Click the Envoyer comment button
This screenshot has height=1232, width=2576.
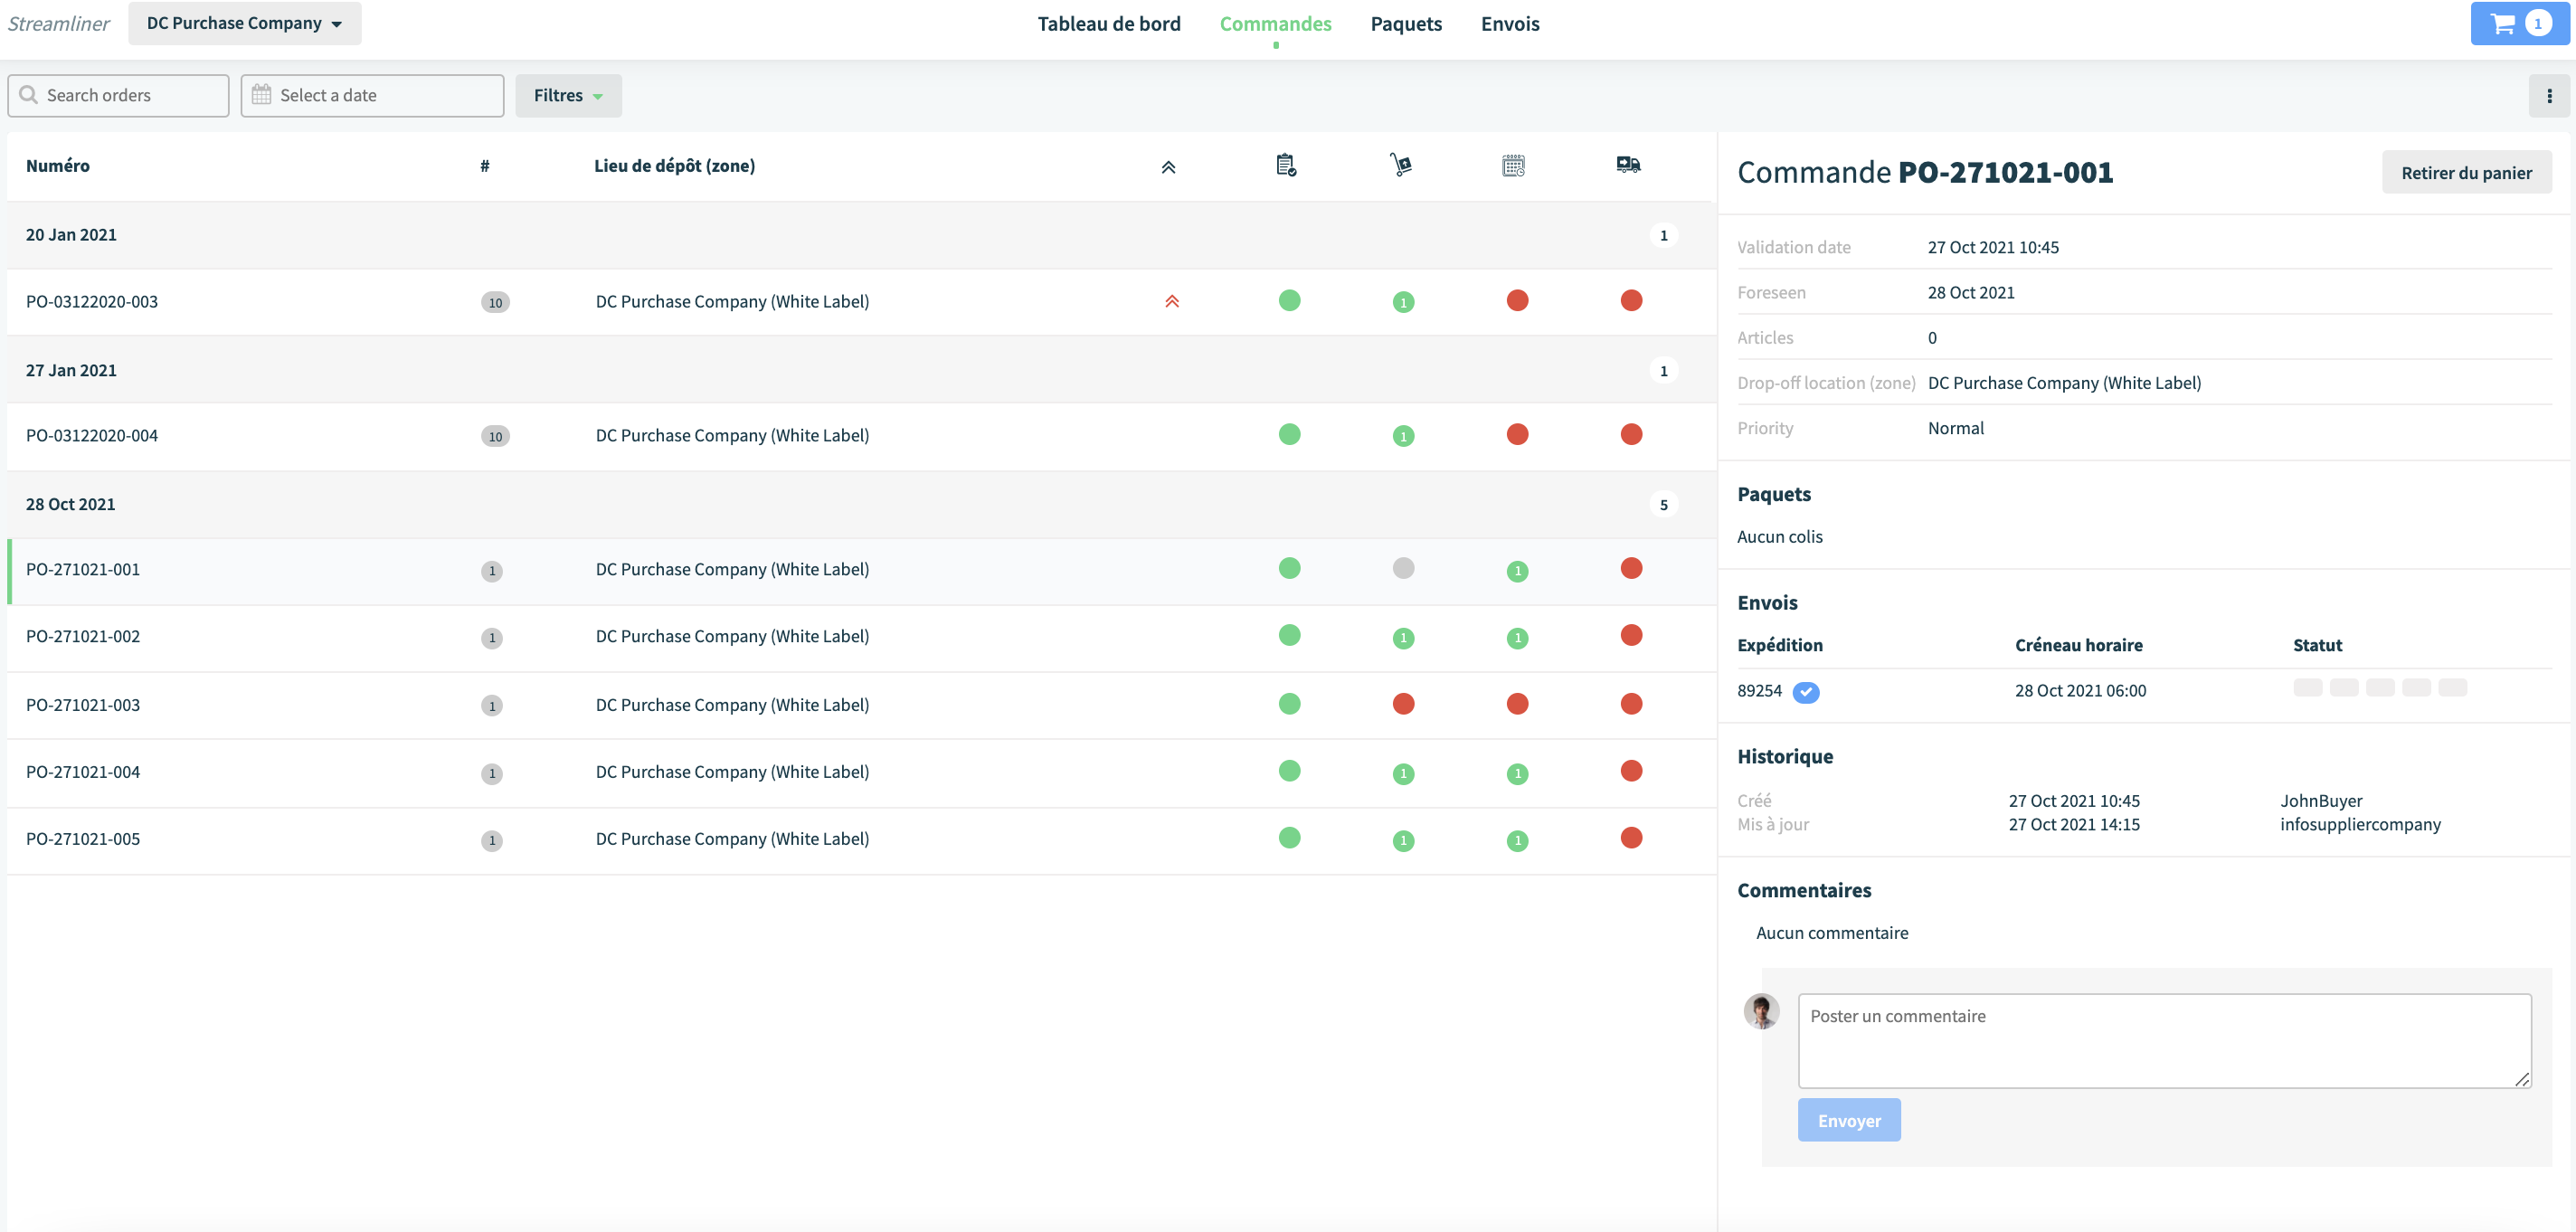coord(1848,1121)
